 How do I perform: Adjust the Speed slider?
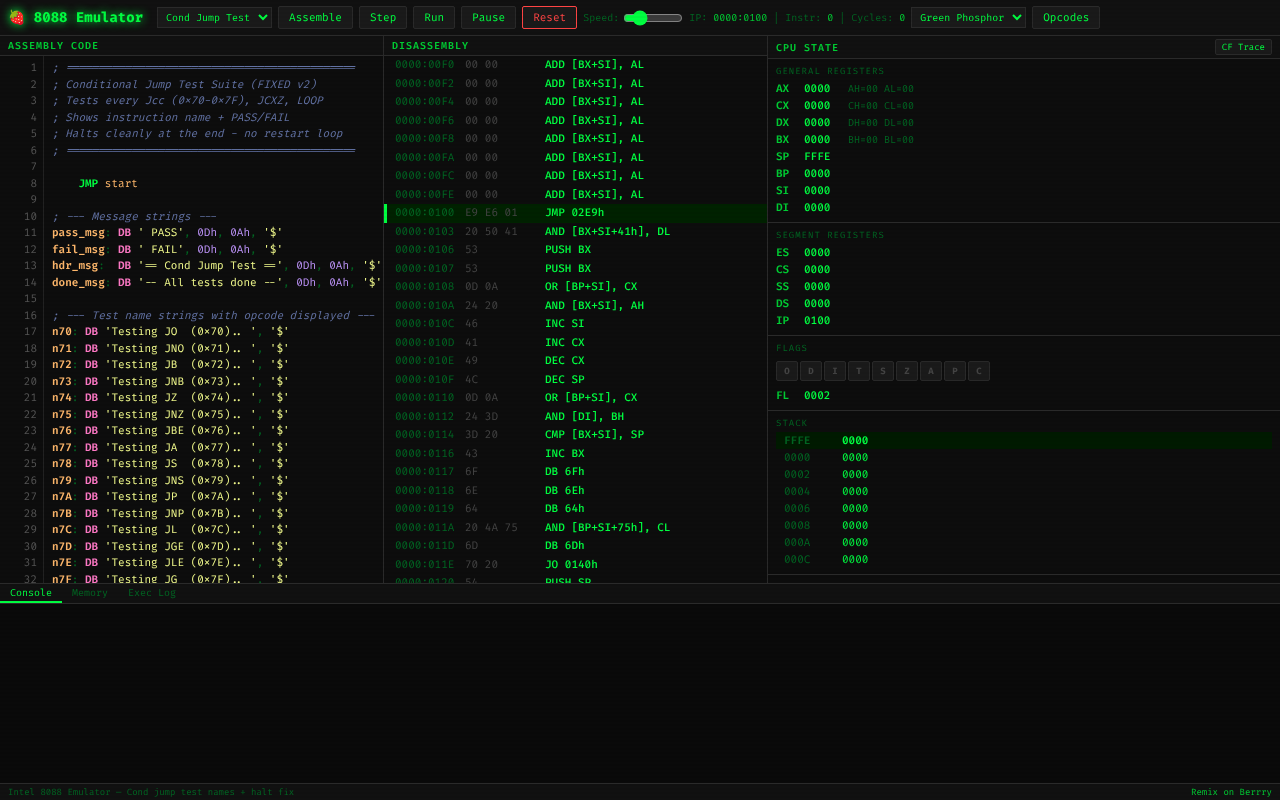click(x=653, y=17)
